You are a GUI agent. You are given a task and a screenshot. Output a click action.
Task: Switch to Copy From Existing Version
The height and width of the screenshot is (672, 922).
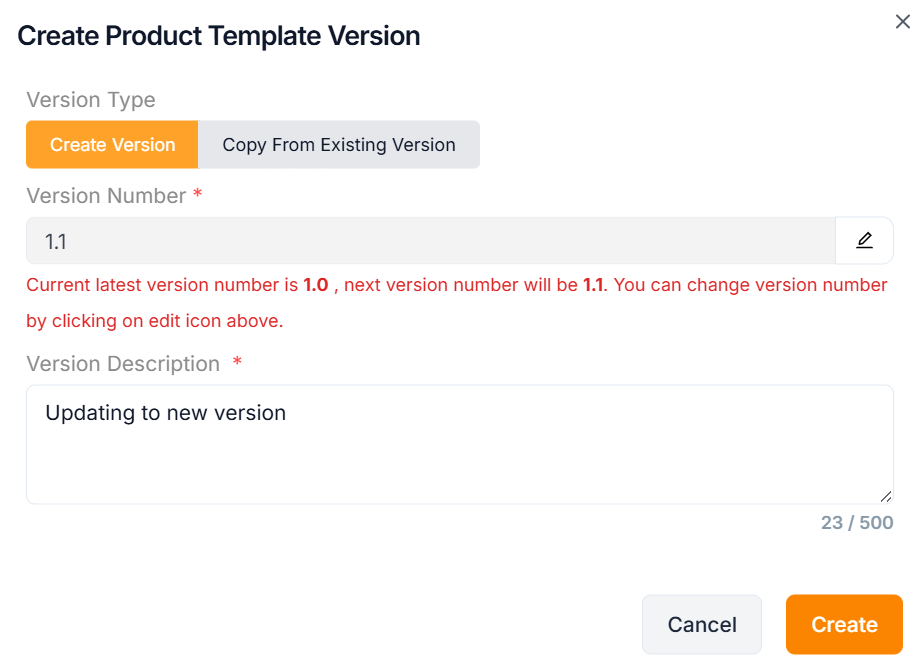(x=339, y=145)
